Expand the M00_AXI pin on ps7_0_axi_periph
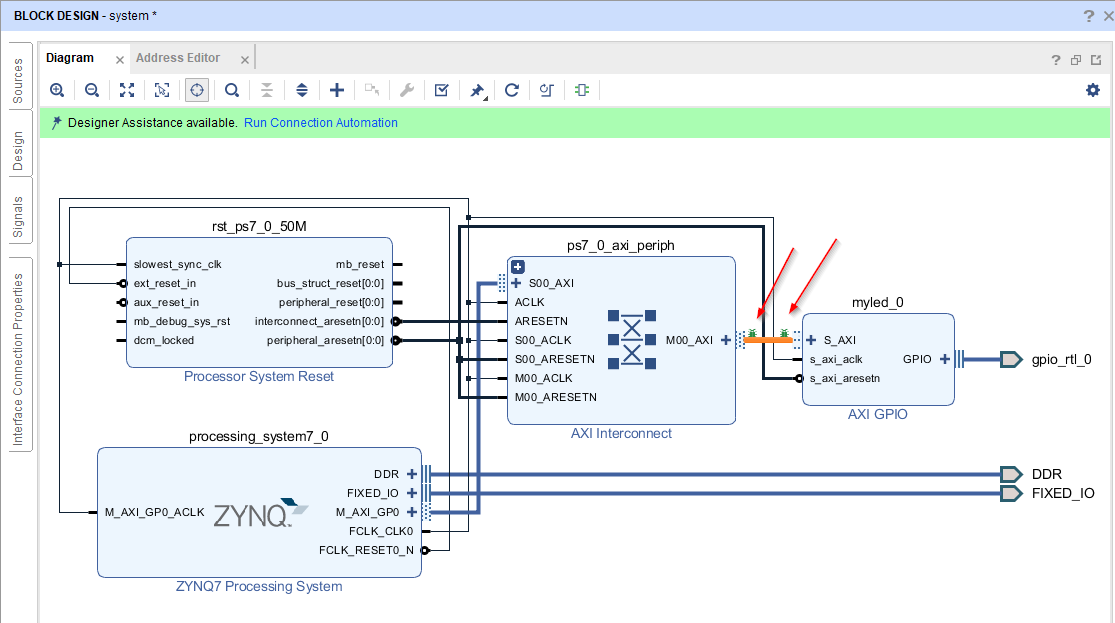 [726, 340]
